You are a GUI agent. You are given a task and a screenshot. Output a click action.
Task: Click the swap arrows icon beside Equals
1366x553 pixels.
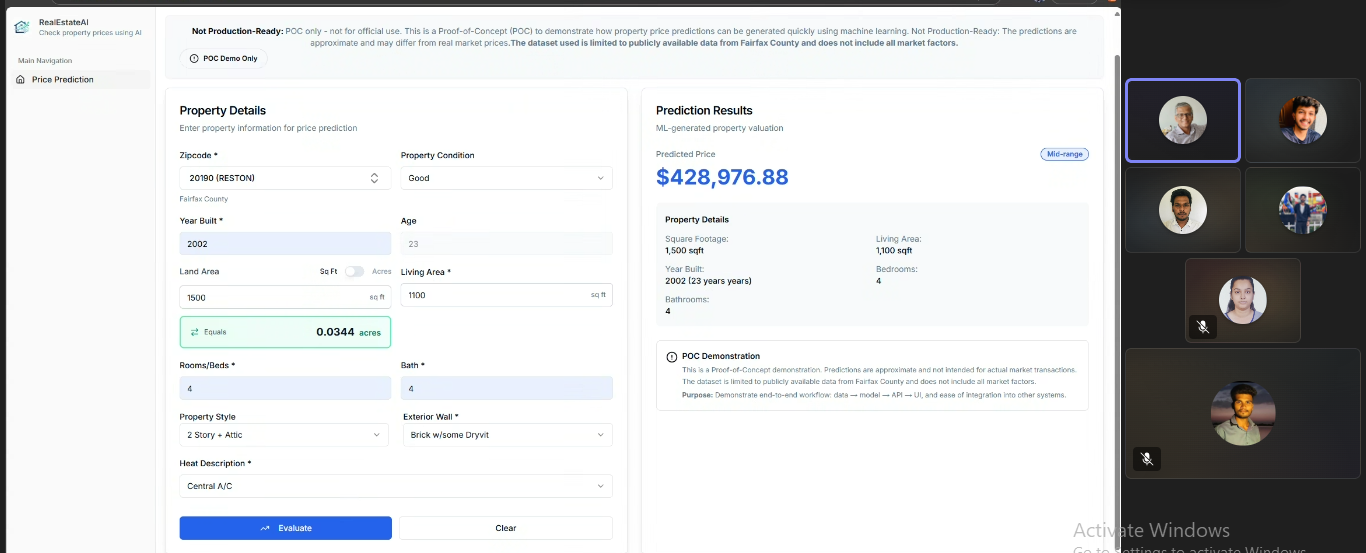pos(194,332)
